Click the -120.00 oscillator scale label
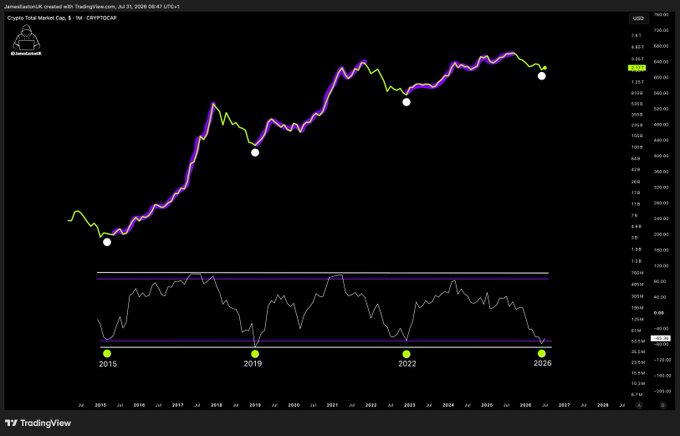The width and height of the screenshot is (680, 436). 661,360
